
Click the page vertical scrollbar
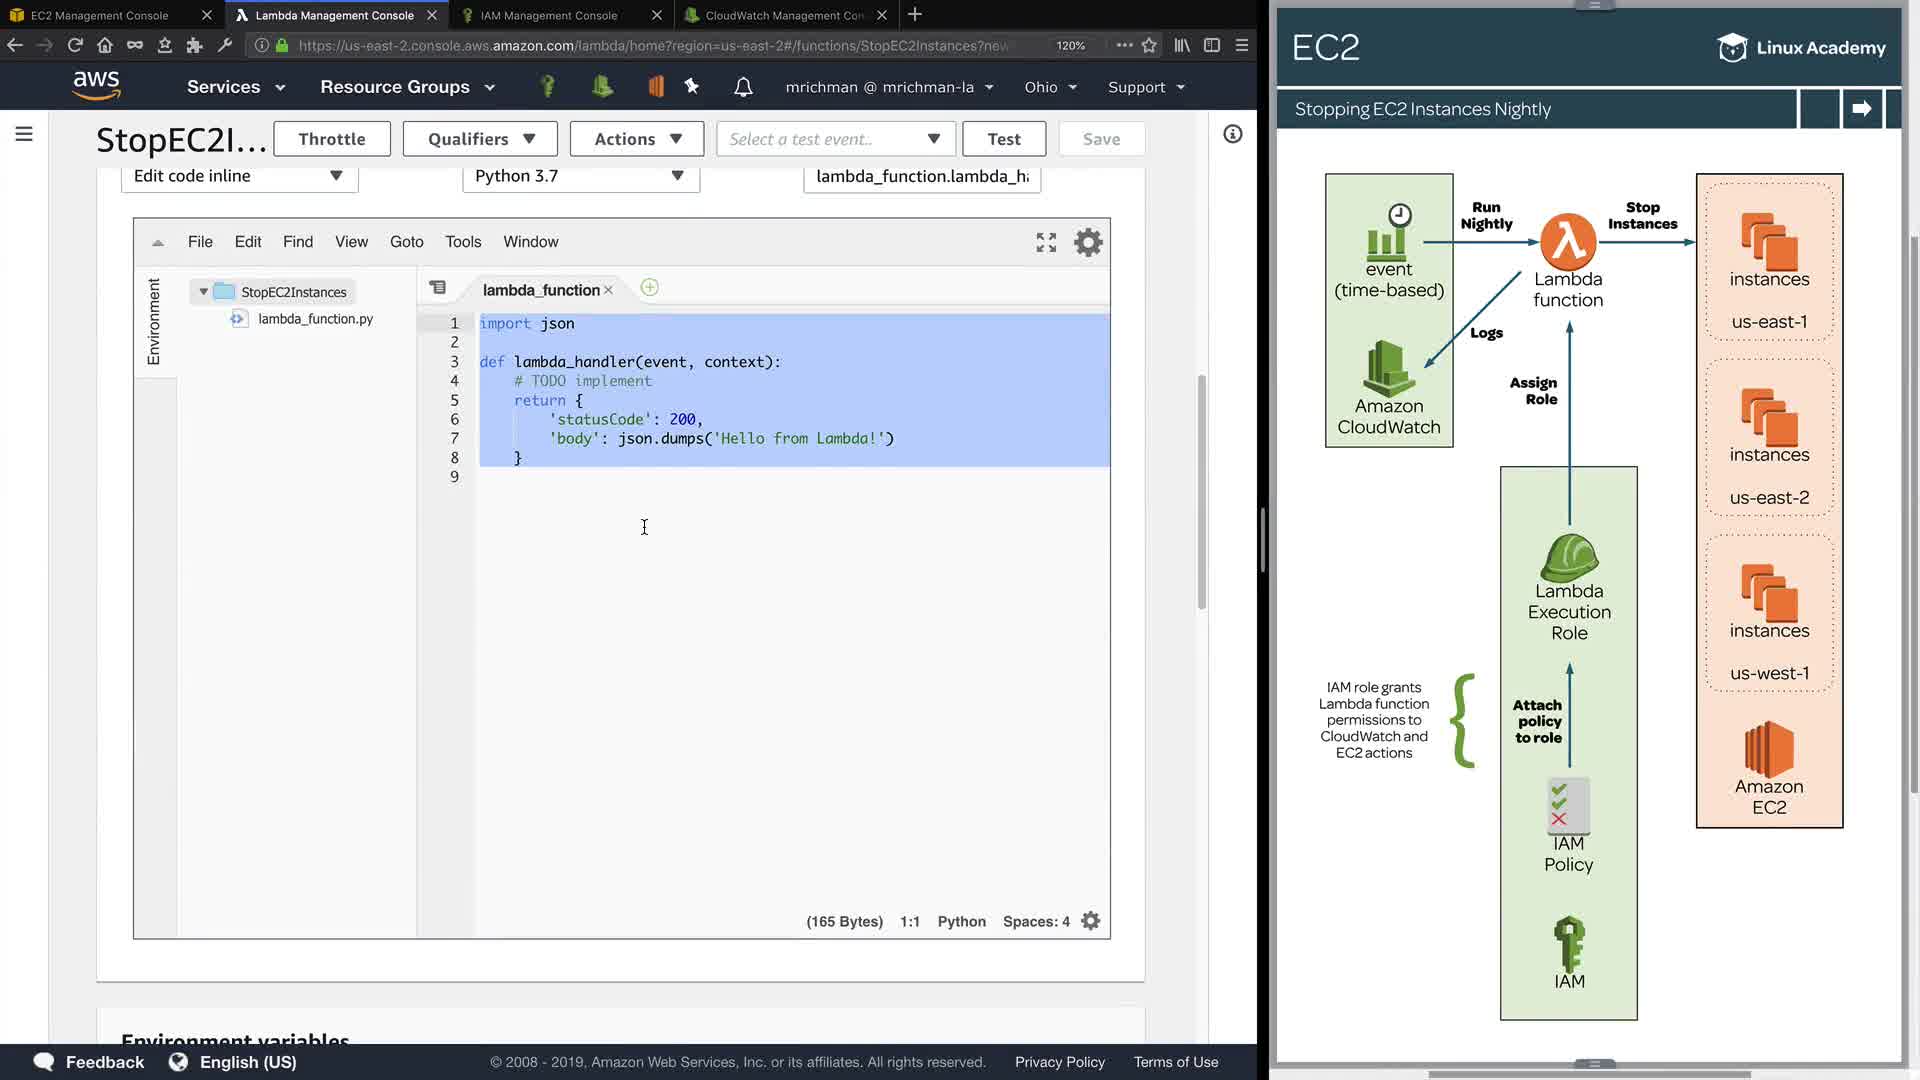(1201, 490)
